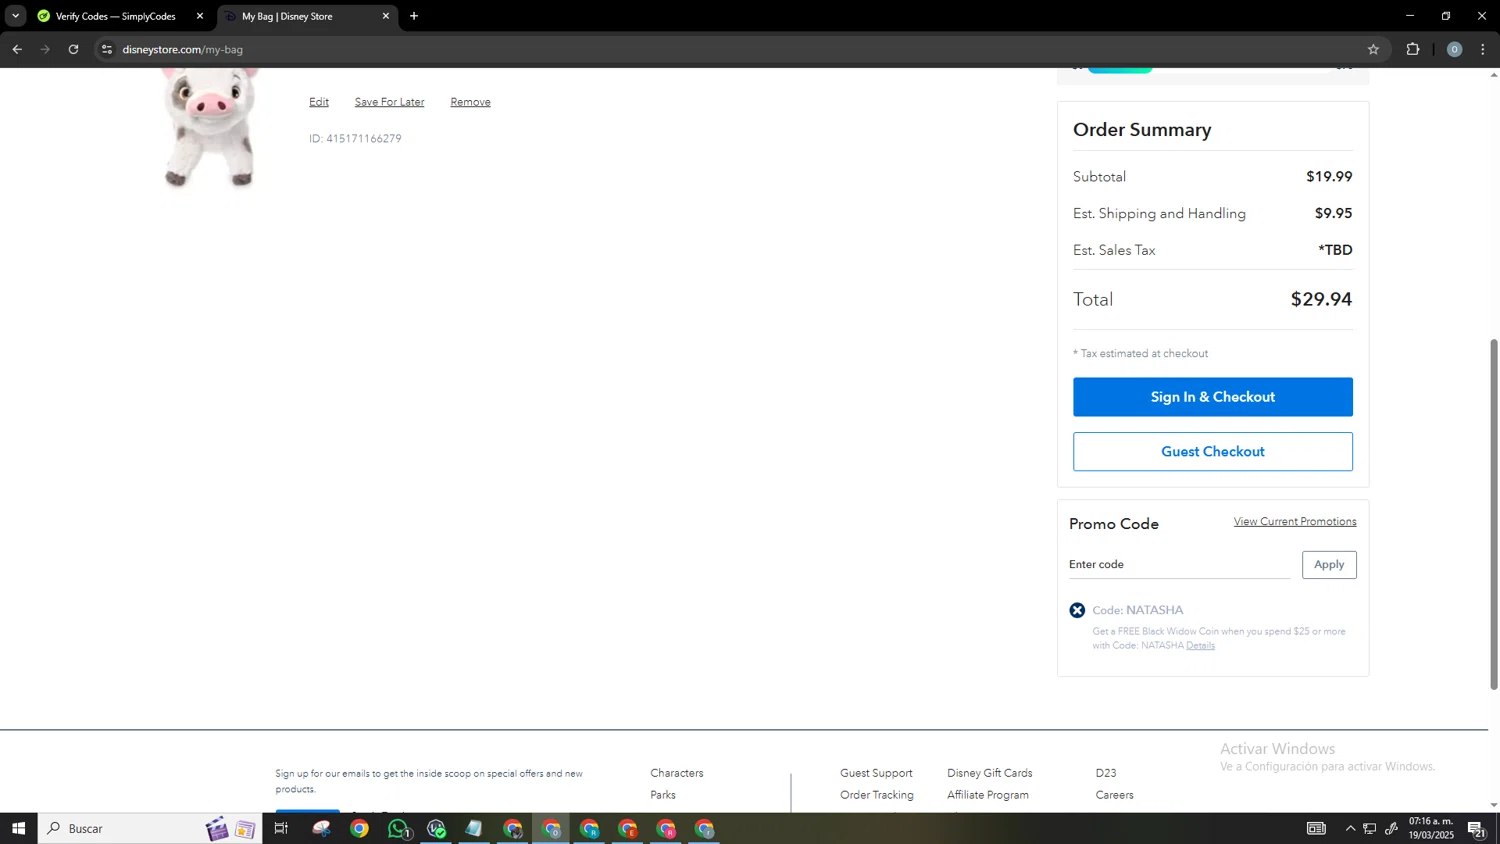
Task: Click Sign In & Checkout button
Action: tap(1212, 397)
